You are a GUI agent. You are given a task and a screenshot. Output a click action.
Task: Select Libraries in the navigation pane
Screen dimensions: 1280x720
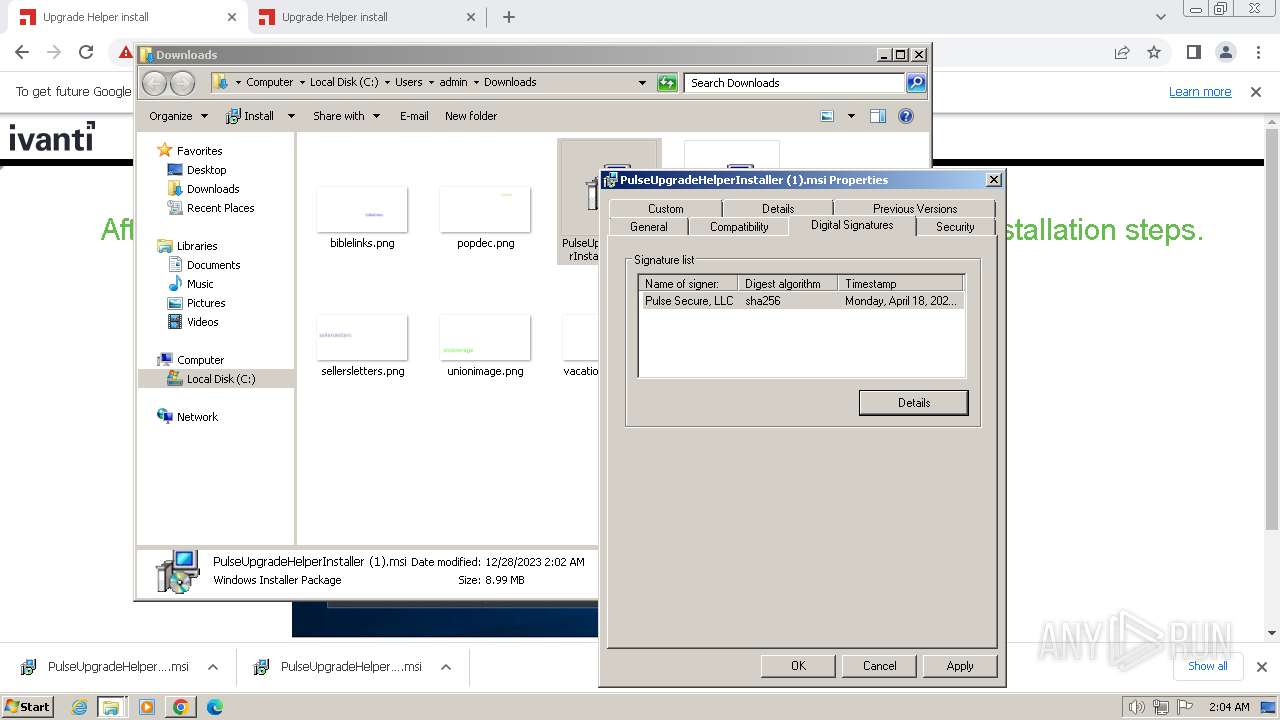tap(196, 246)
